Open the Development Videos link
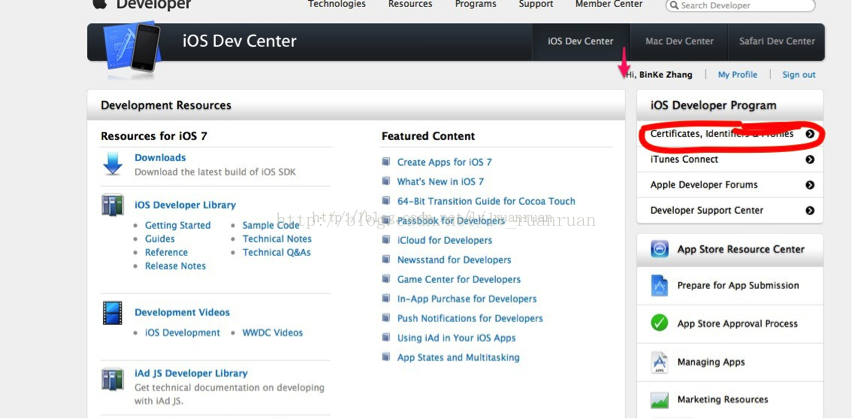Screen dimensions: 852x419 (182, 312)
